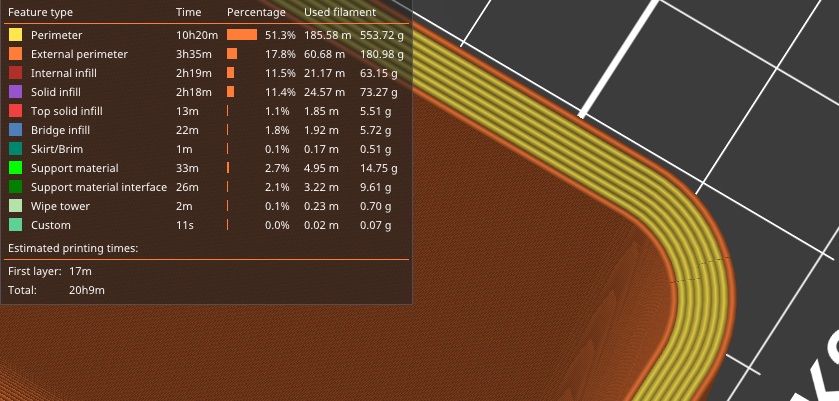
Task: Toggle Support material bright green swatch
Action: click(x=16, y=168)
